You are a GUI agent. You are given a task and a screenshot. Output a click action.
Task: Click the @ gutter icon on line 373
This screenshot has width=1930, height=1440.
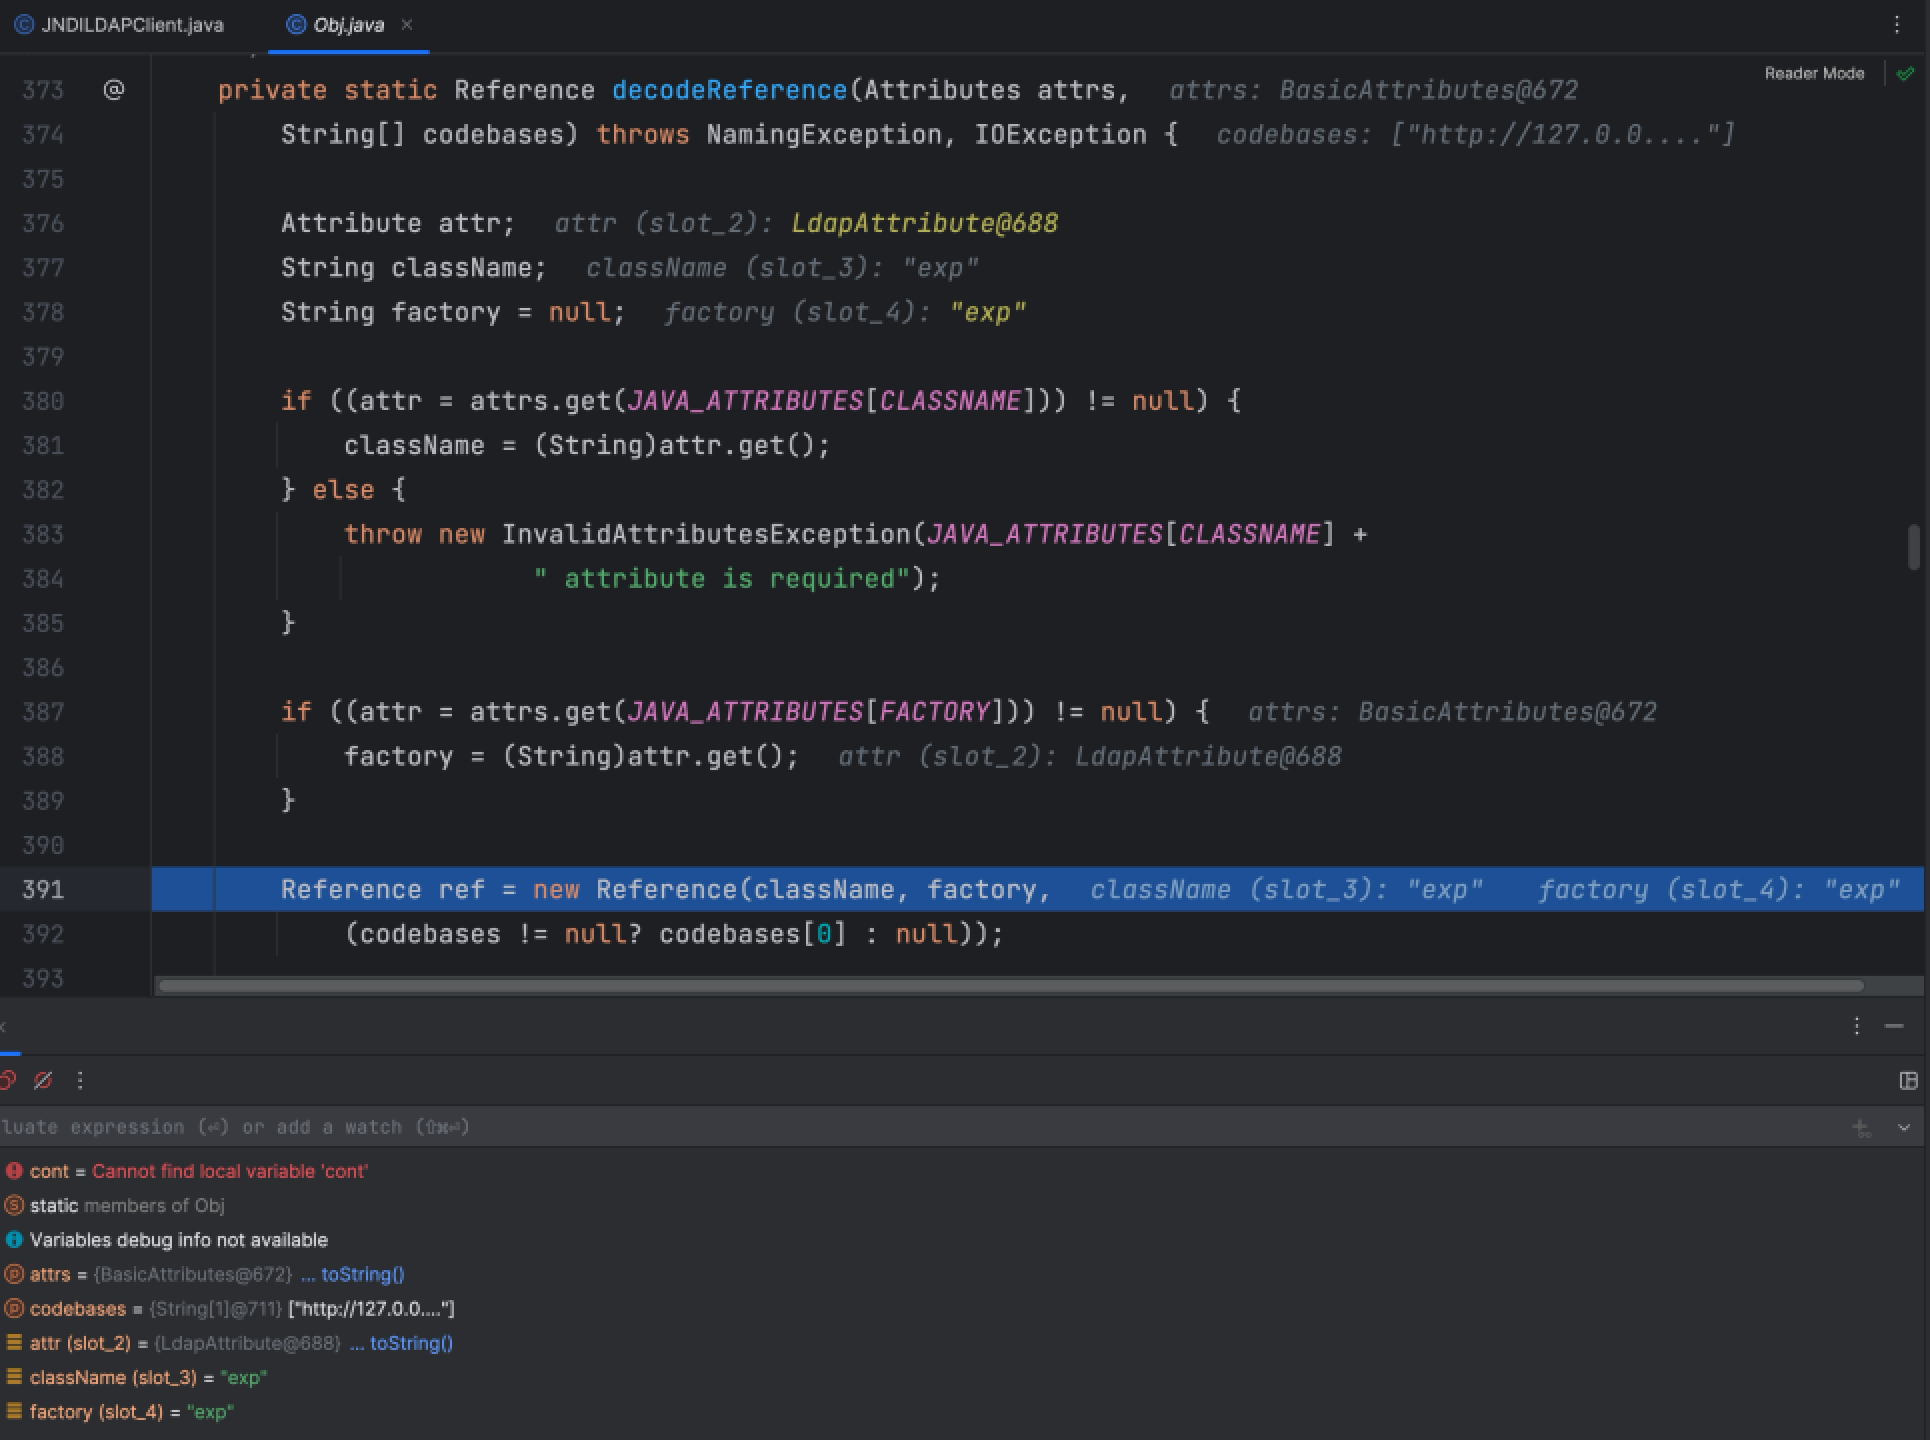tap(114, 90)
